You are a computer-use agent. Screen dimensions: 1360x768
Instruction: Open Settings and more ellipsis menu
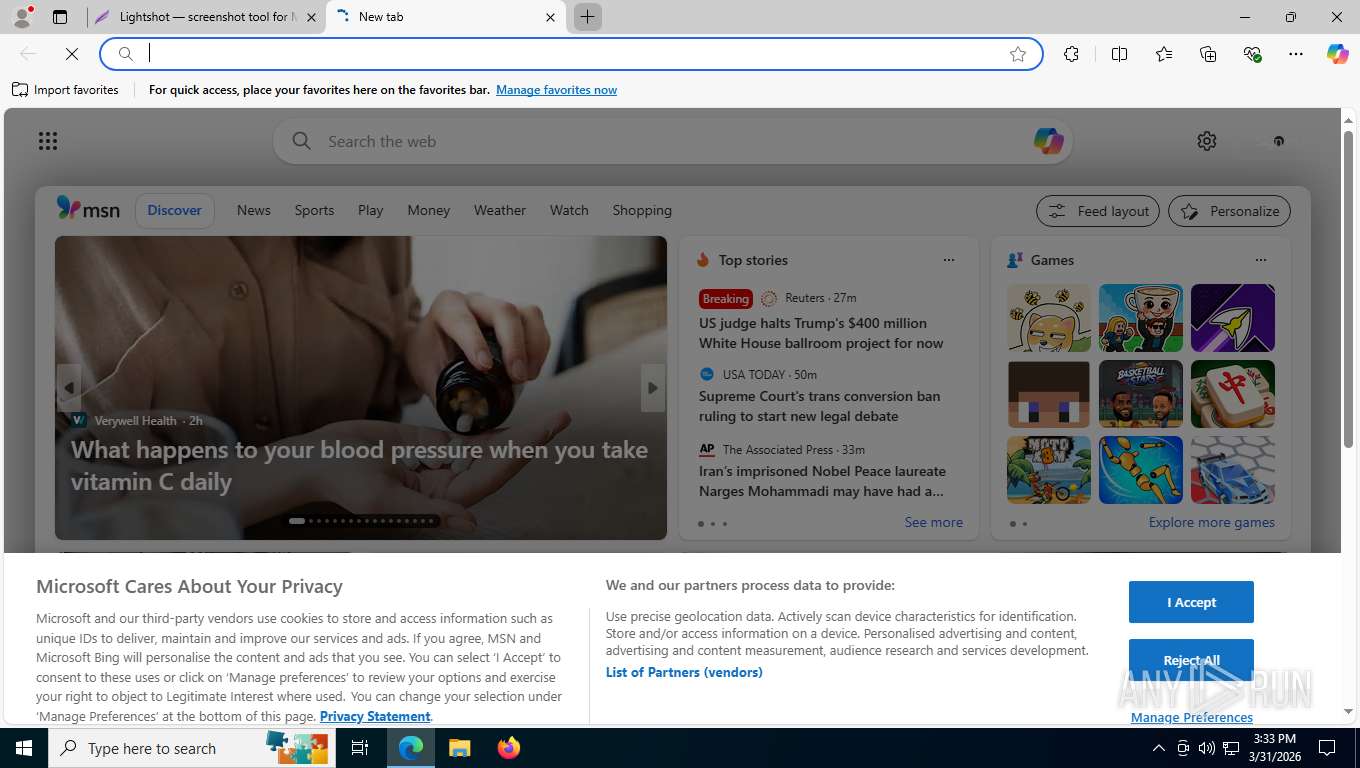click(x=1296, y=54)
